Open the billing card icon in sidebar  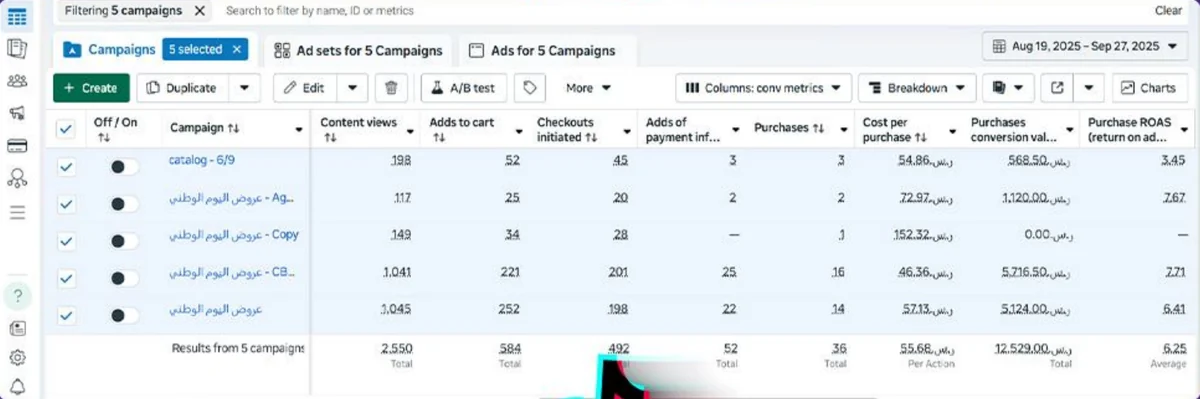17,146
